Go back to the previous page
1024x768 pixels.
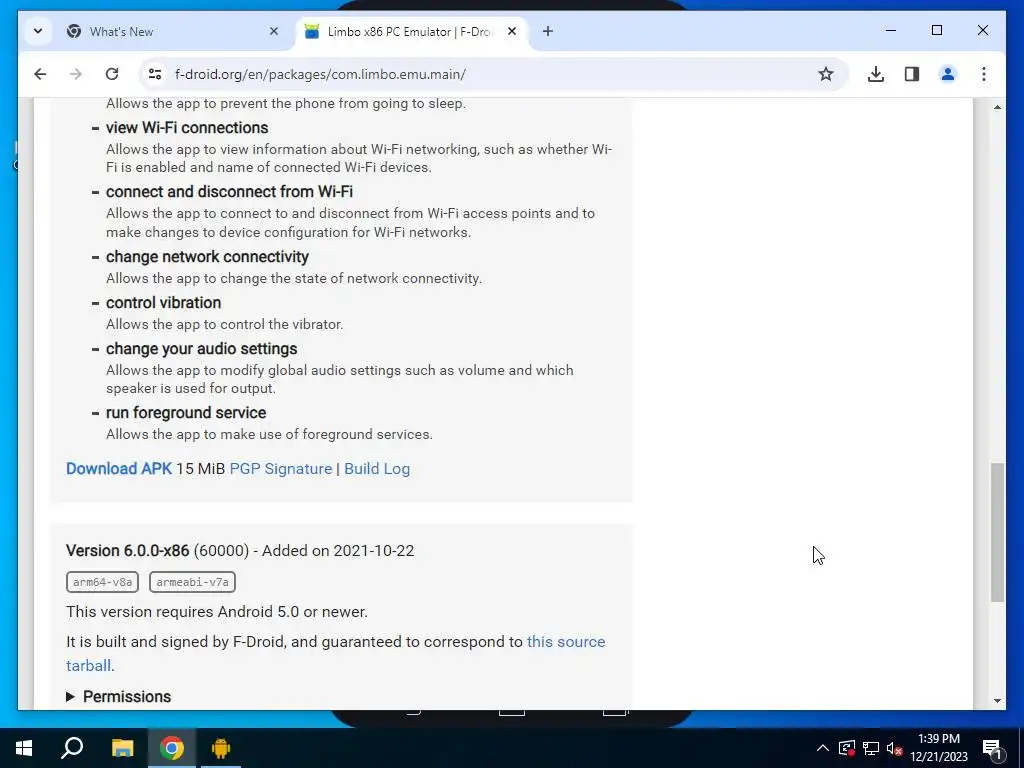click(x=40, y=74)
